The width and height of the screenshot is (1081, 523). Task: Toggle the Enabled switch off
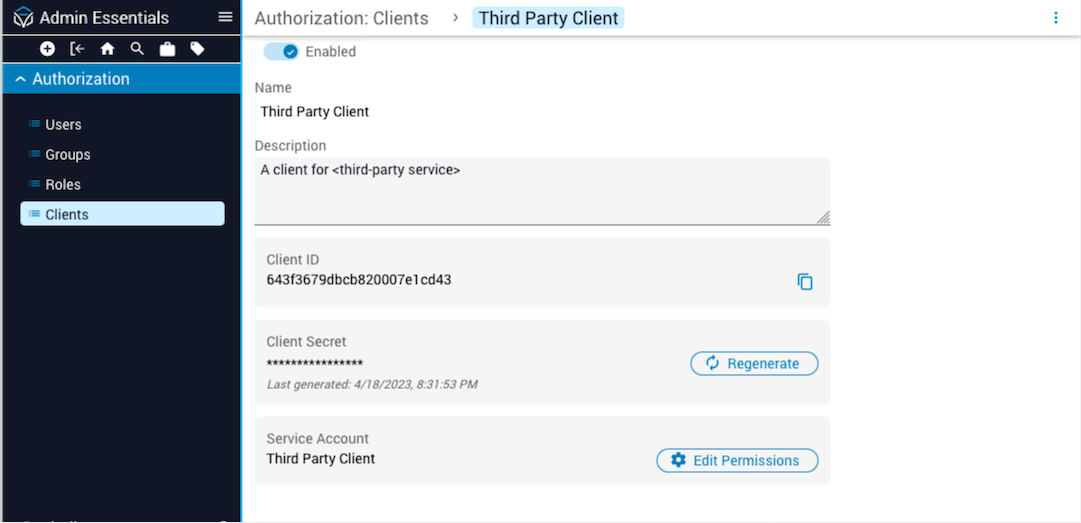pos(281,52)
